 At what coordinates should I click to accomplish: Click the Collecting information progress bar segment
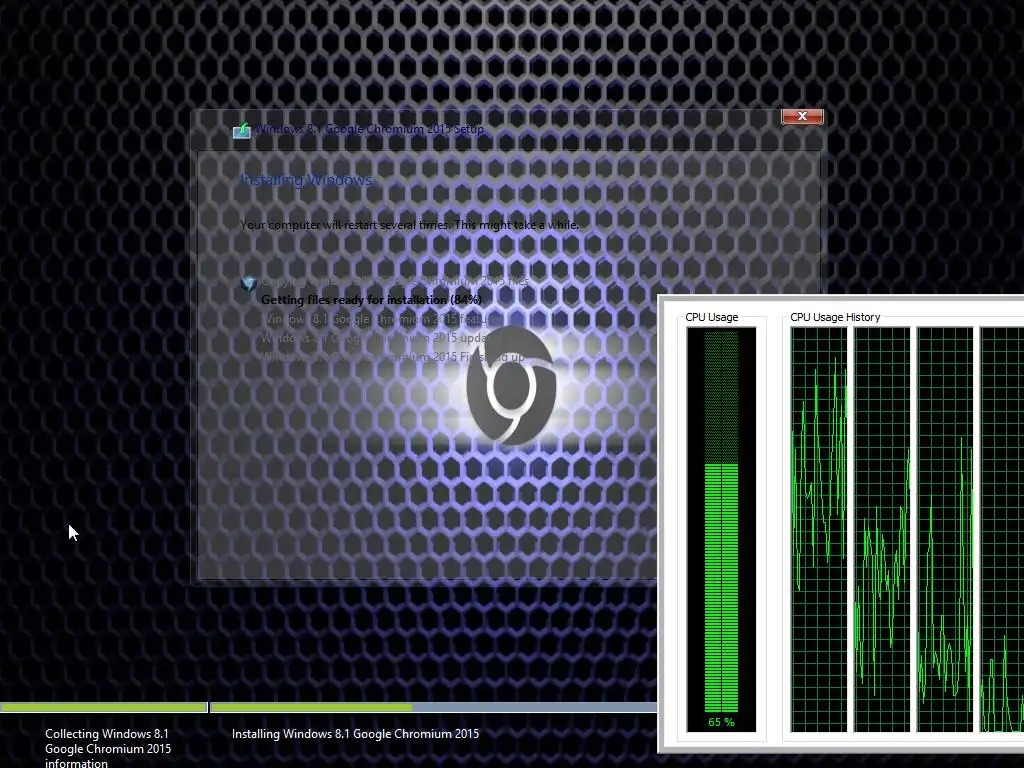103,707
